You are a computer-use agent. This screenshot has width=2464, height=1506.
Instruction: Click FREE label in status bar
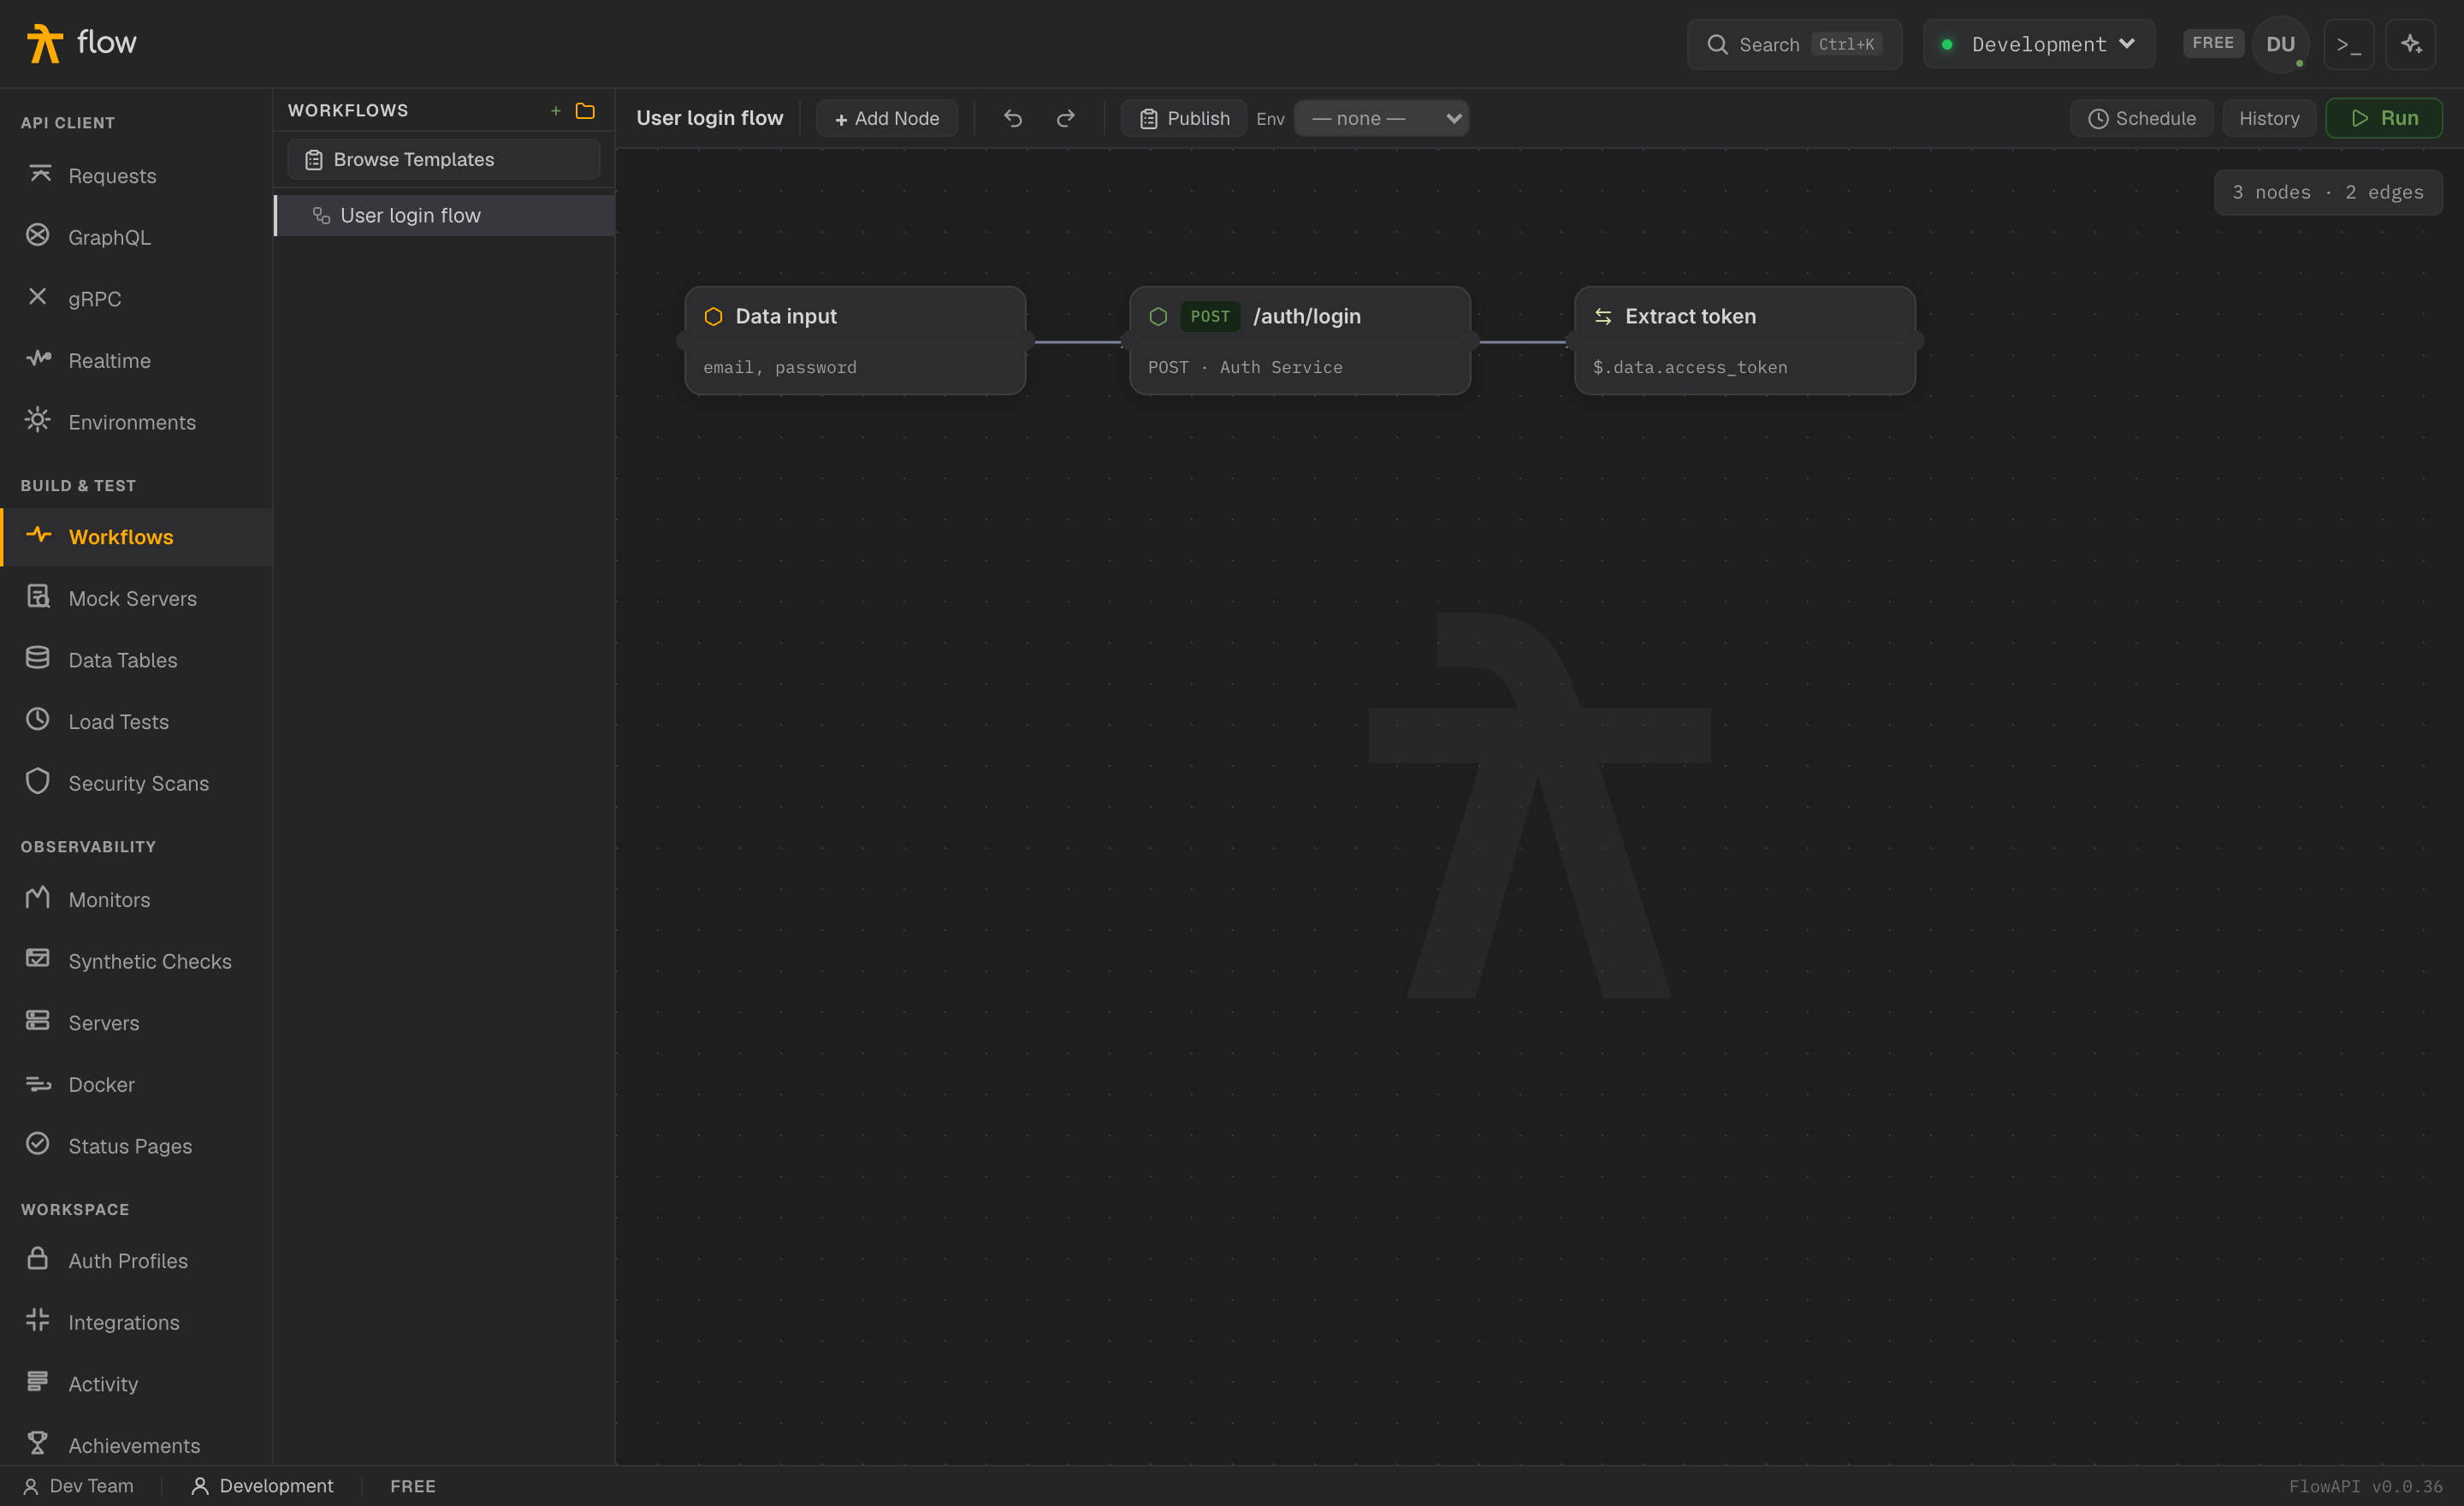[413, 1486]
